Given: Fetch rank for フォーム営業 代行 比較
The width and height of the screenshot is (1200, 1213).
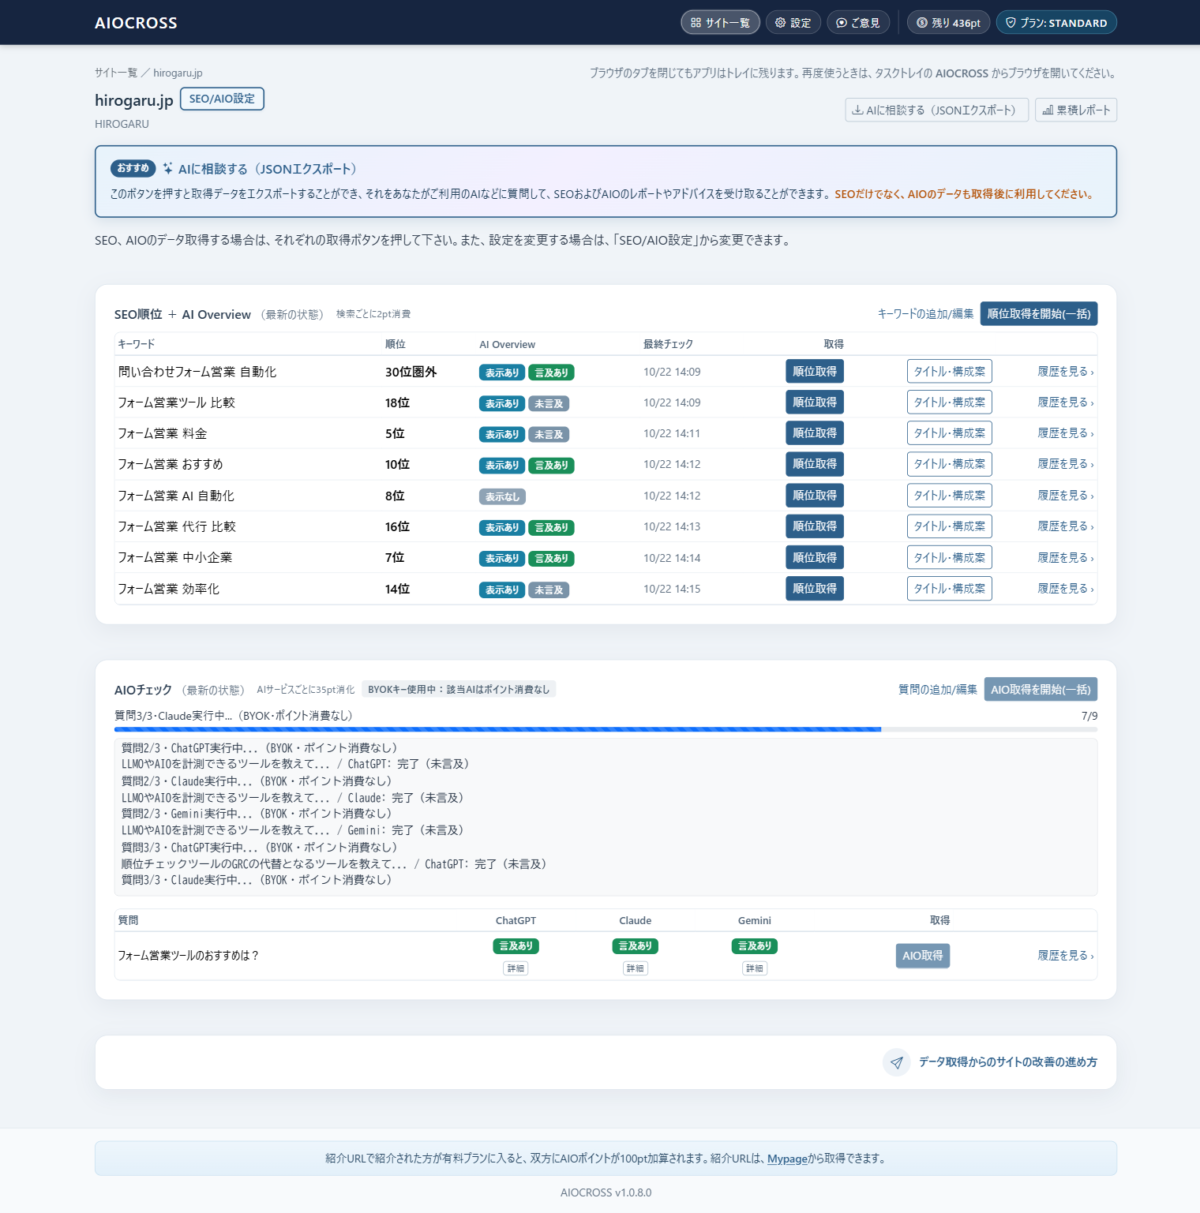Looking at the screenshot, I should [815, 527].
